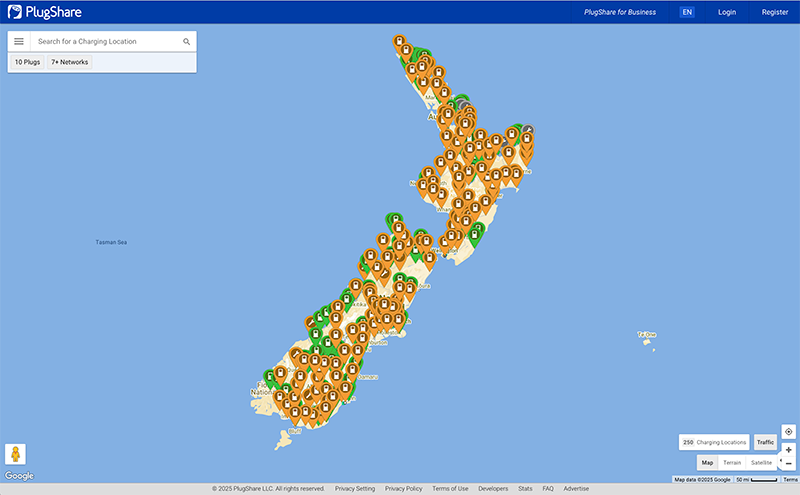Toggle the Traffic layer
This screenshot has width=800, height=495.
[x=765, y=442]
